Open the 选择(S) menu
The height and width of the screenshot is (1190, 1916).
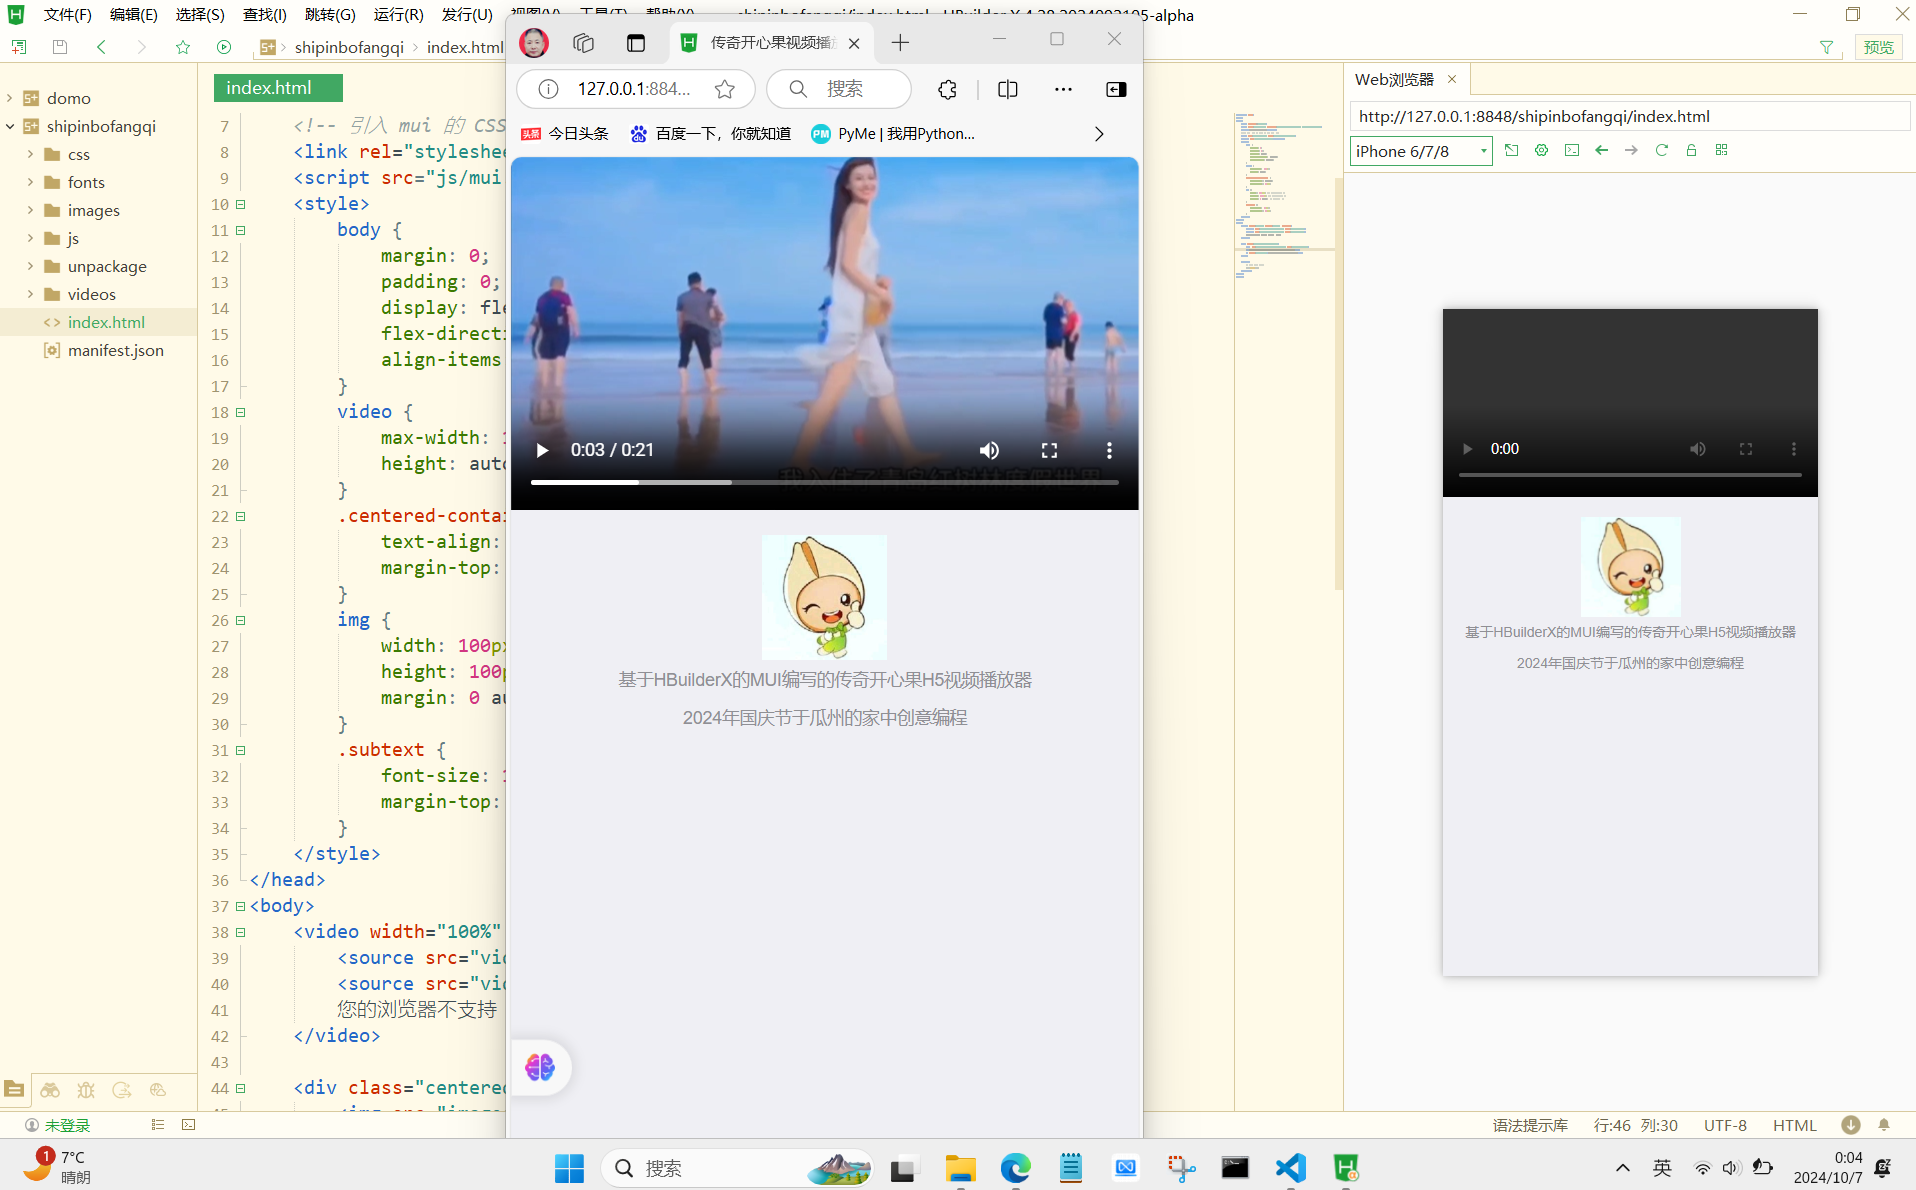[x=200, y=15]
